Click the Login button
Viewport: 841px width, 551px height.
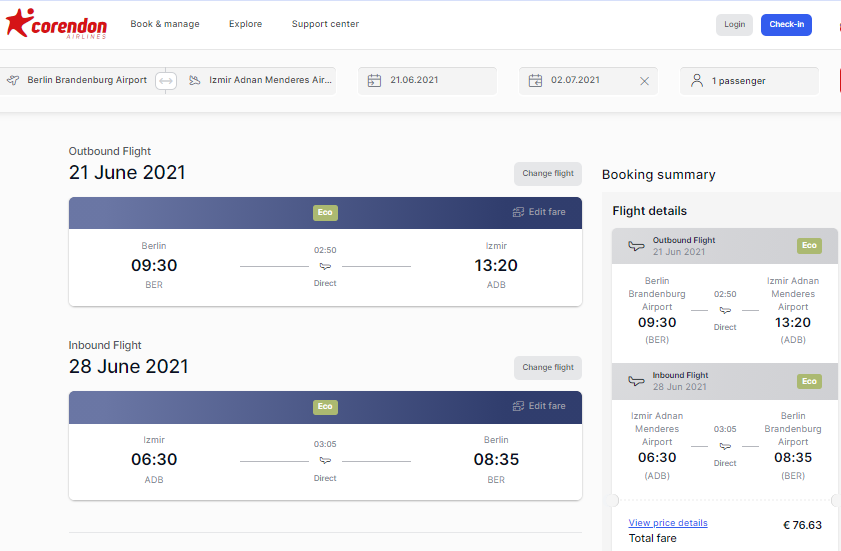click(x=734, y=25)
